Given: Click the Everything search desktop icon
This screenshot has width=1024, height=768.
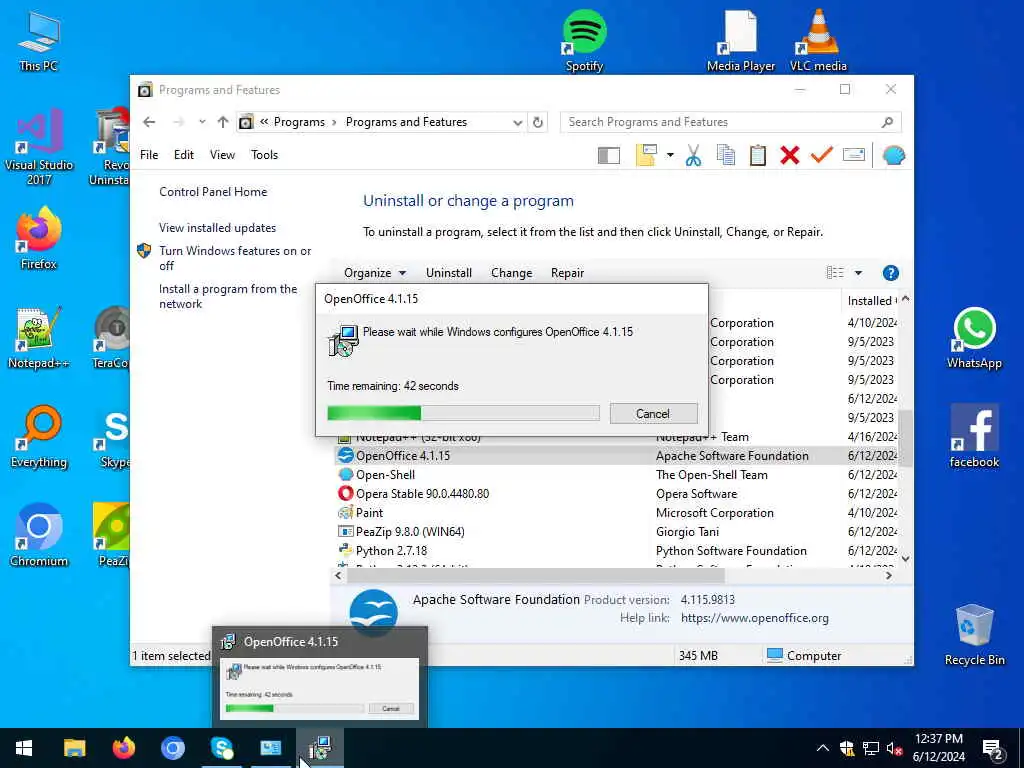Looking at the screenshot, I should (39, 437).
